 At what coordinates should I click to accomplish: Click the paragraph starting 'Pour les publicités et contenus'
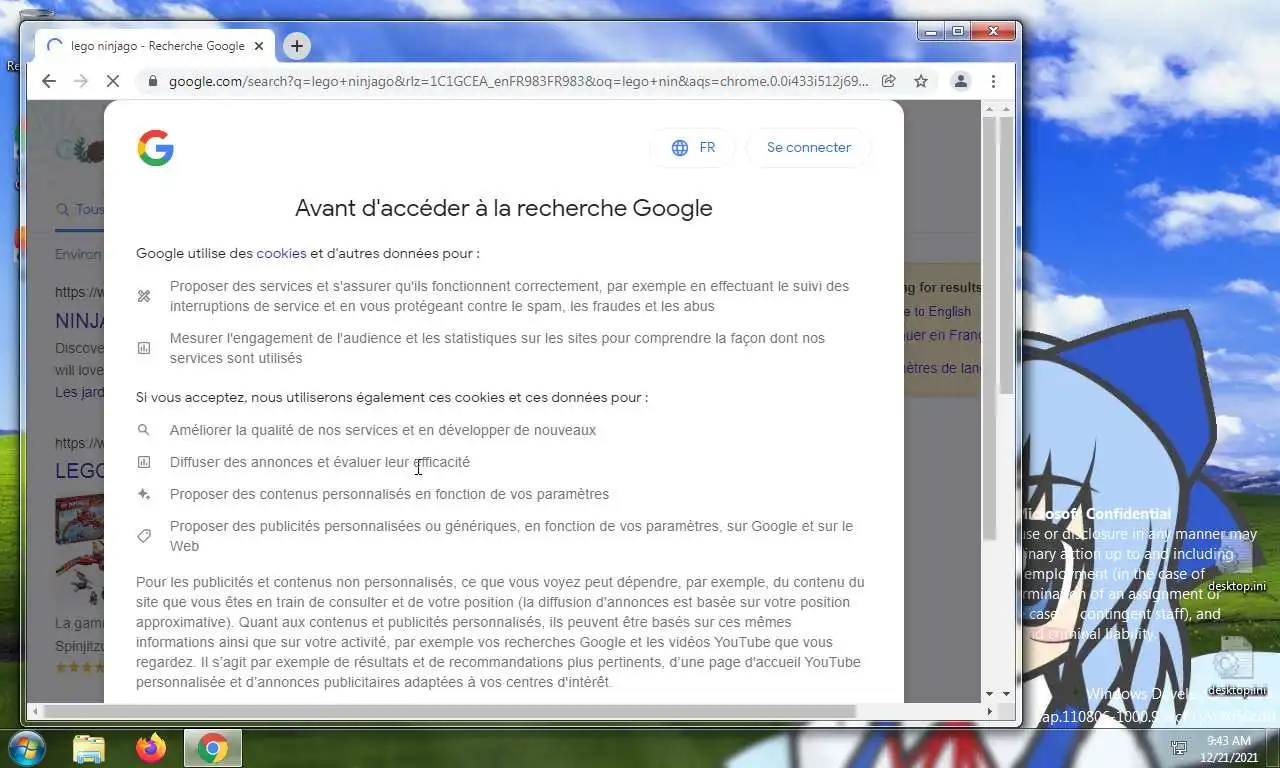(500, 632)
